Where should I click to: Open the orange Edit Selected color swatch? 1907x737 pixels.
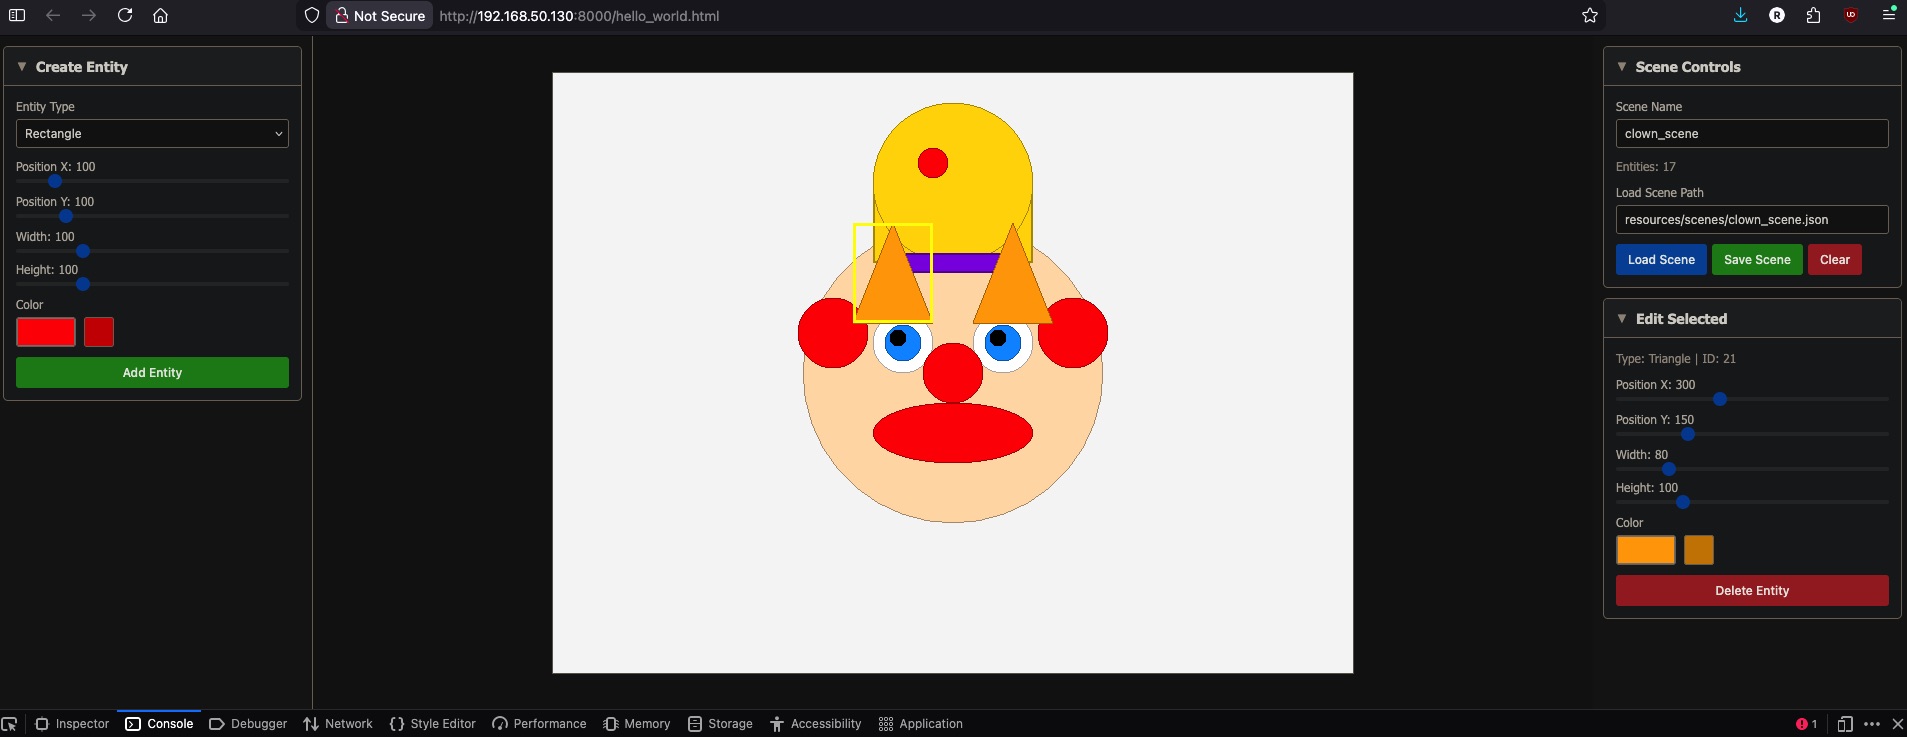click(x=1646, y=550)
